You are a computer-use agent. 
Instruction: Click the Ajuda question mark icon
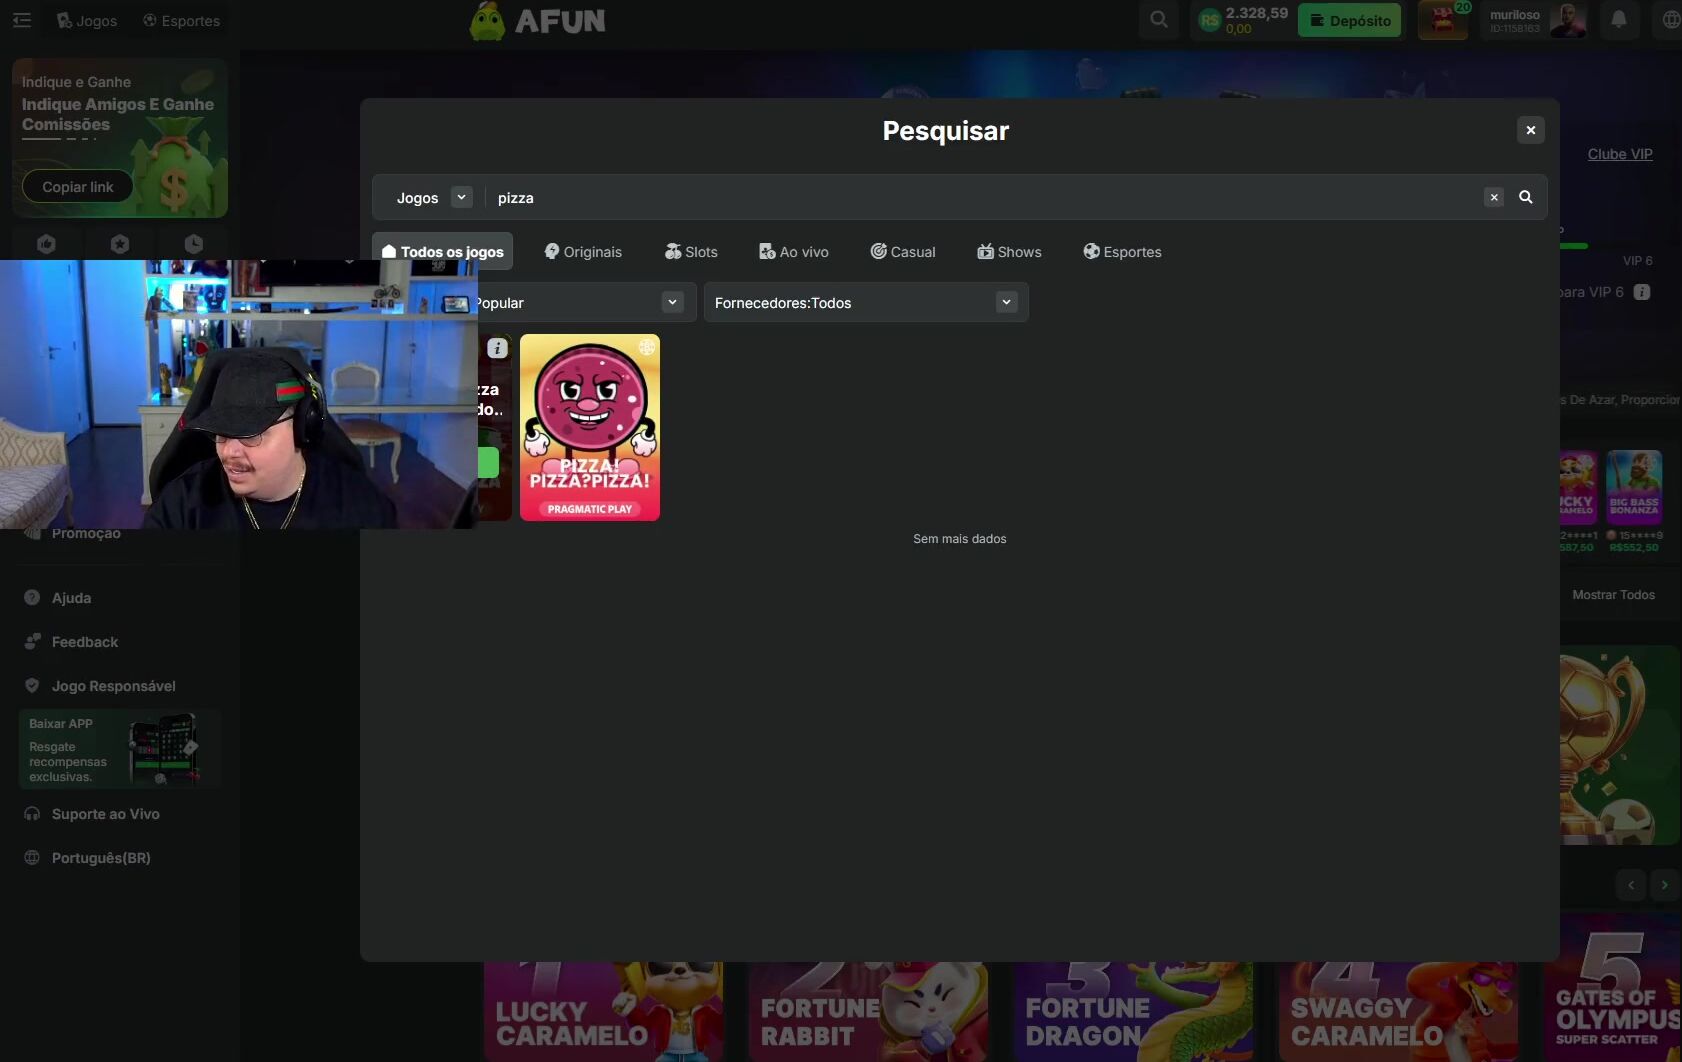pos(32,597)
